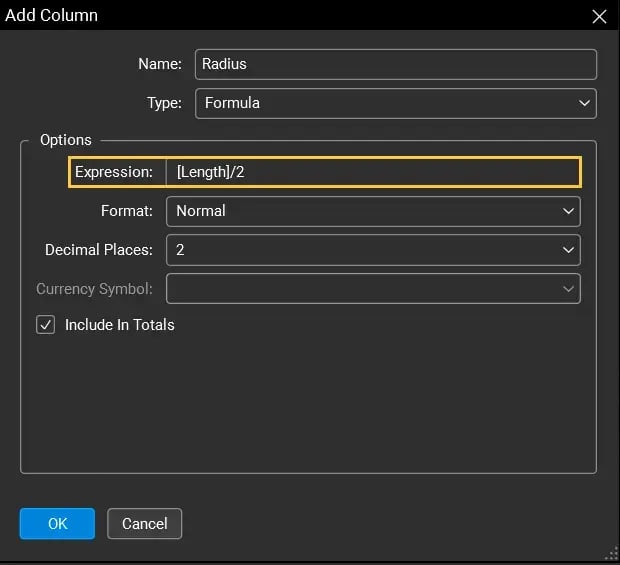Image resolution: width=620 pixels, height=565 pixels.
Task: Click the Options group heading
Action: [x=66, y=140]
